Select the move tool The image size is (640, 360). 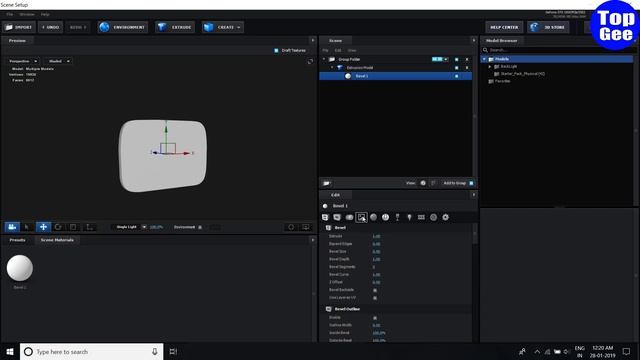43,227
